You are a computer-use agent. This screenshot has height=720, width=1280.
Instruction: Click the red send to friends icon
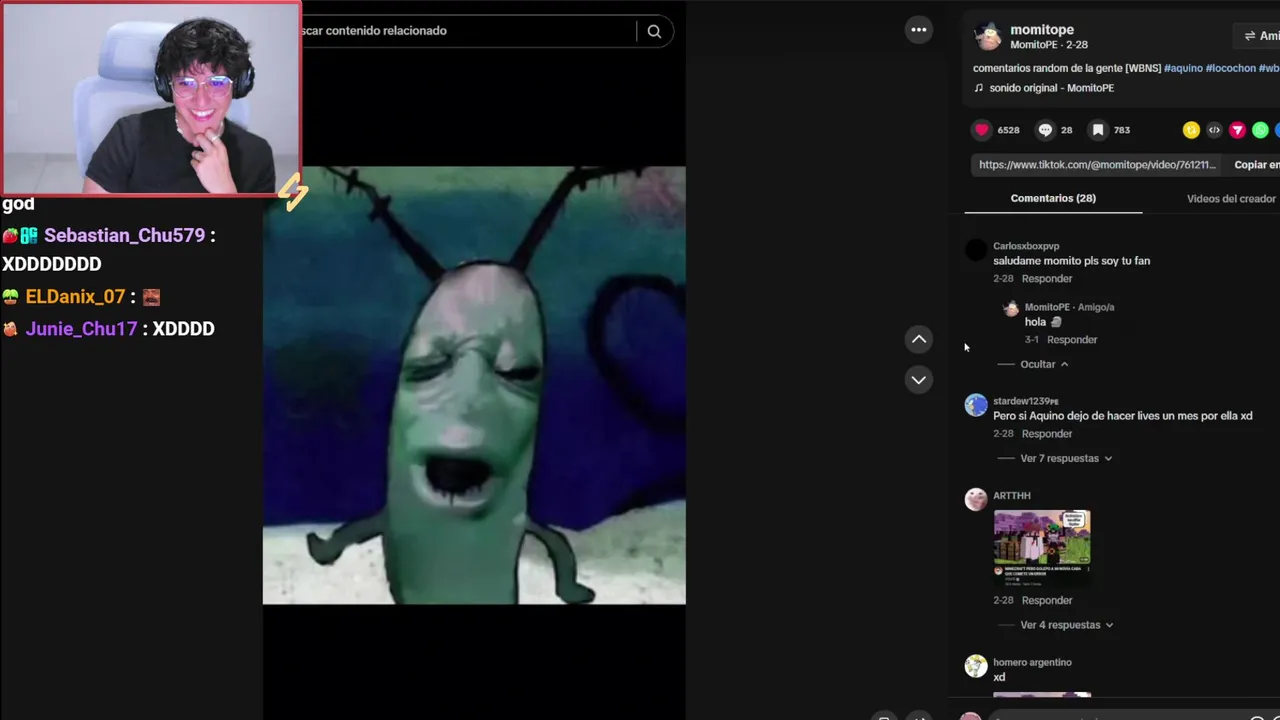point(1237,130)
